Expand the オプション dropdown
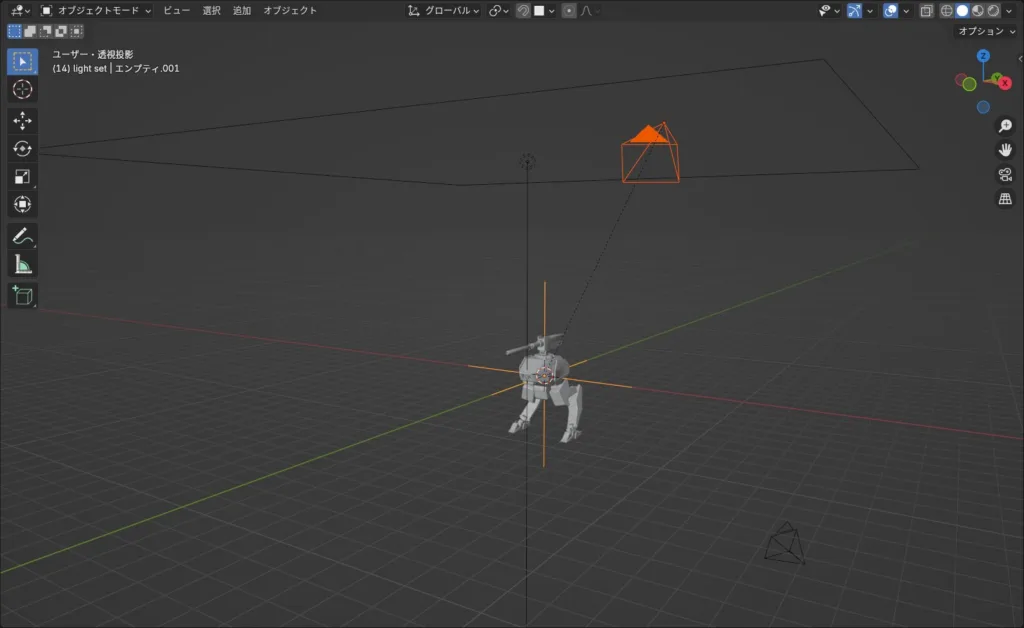 click(x=985, y=31)
